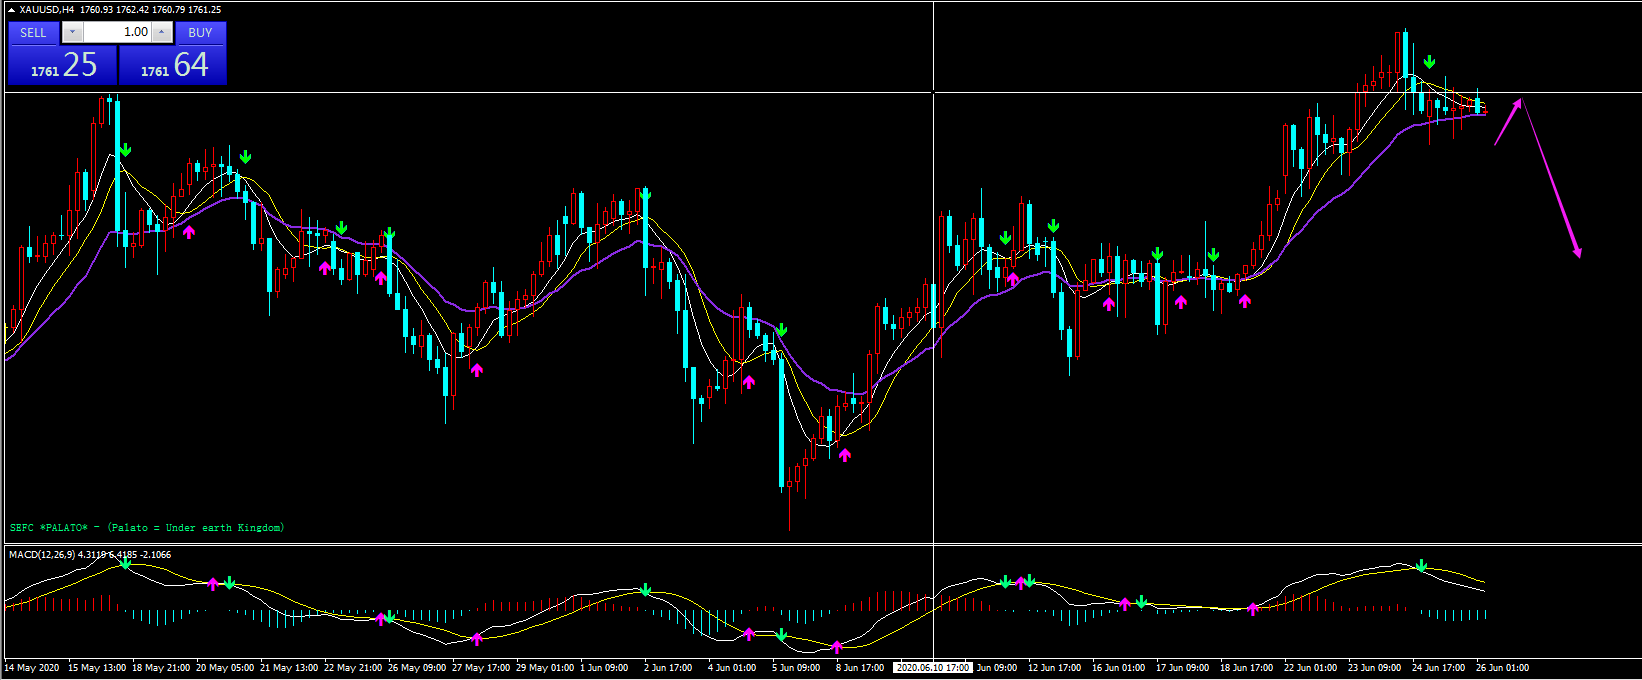Viewport: 1642px width, 680px height.
Task: Click the BUY button
Action: pyautogui.click(x=200, y=33)
